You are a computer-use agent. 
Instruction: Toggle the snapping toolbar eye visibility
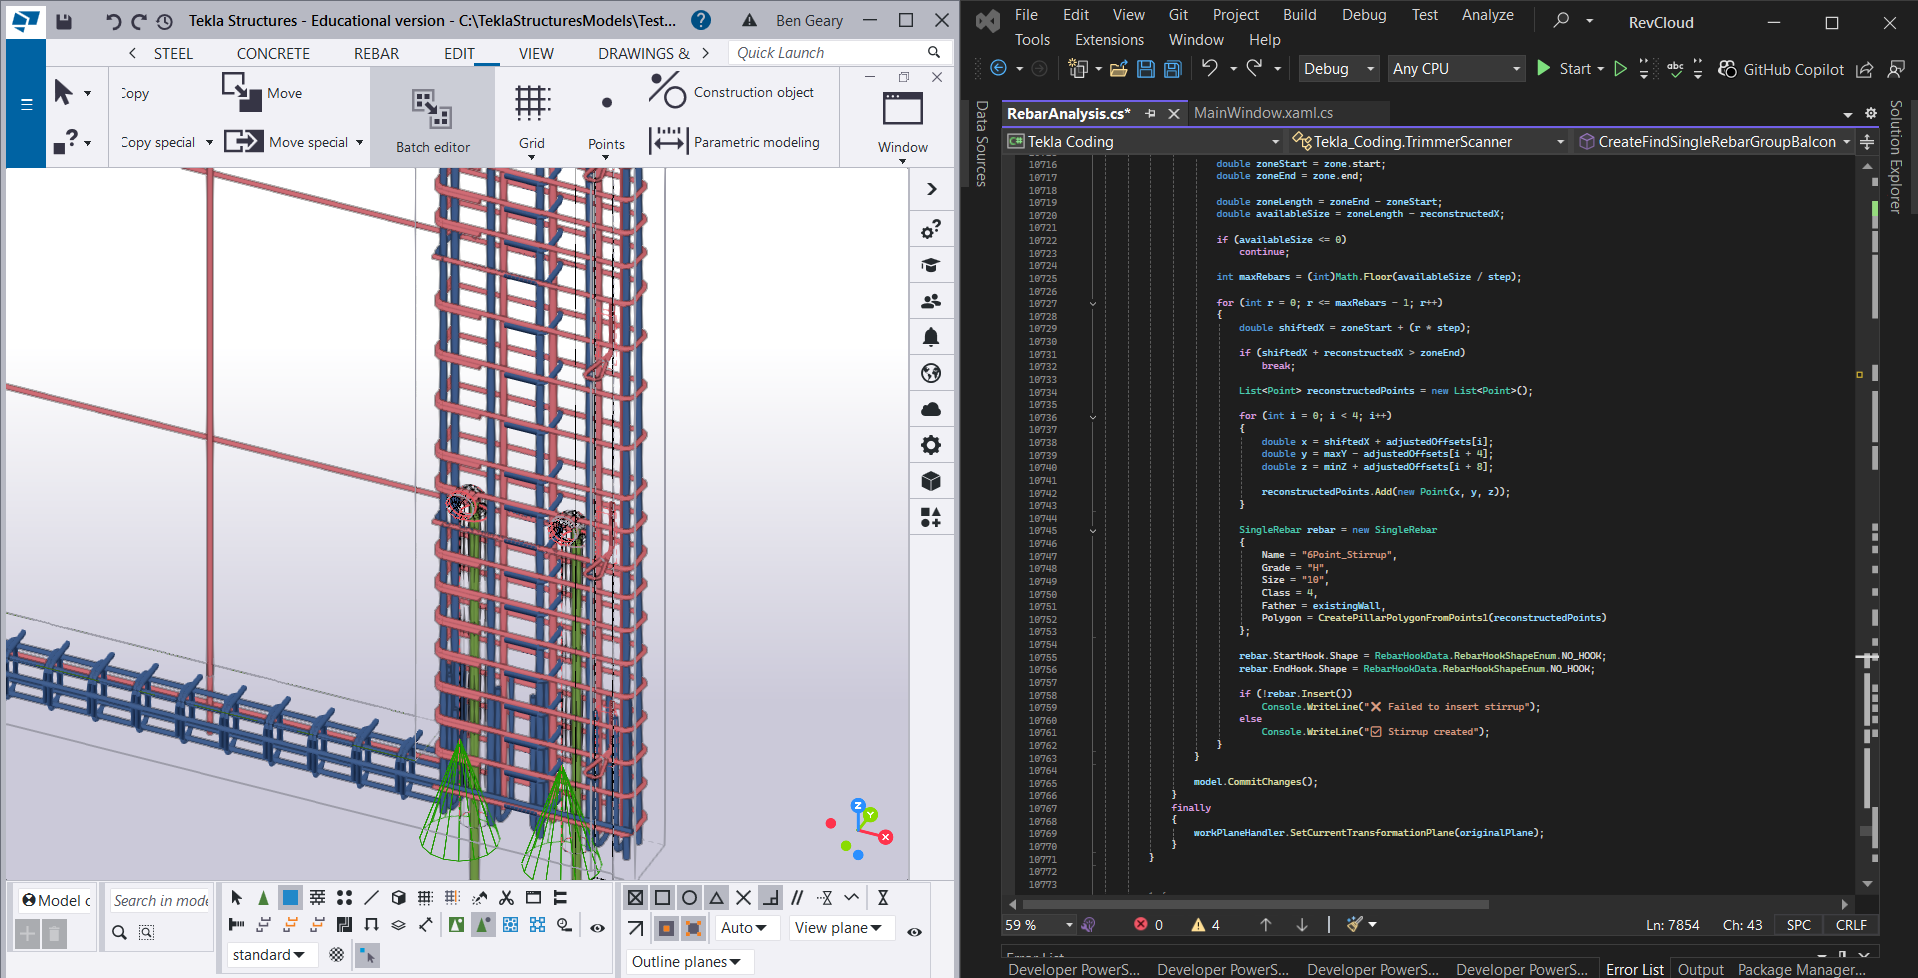pyautogui.click(x=914, y=931)
